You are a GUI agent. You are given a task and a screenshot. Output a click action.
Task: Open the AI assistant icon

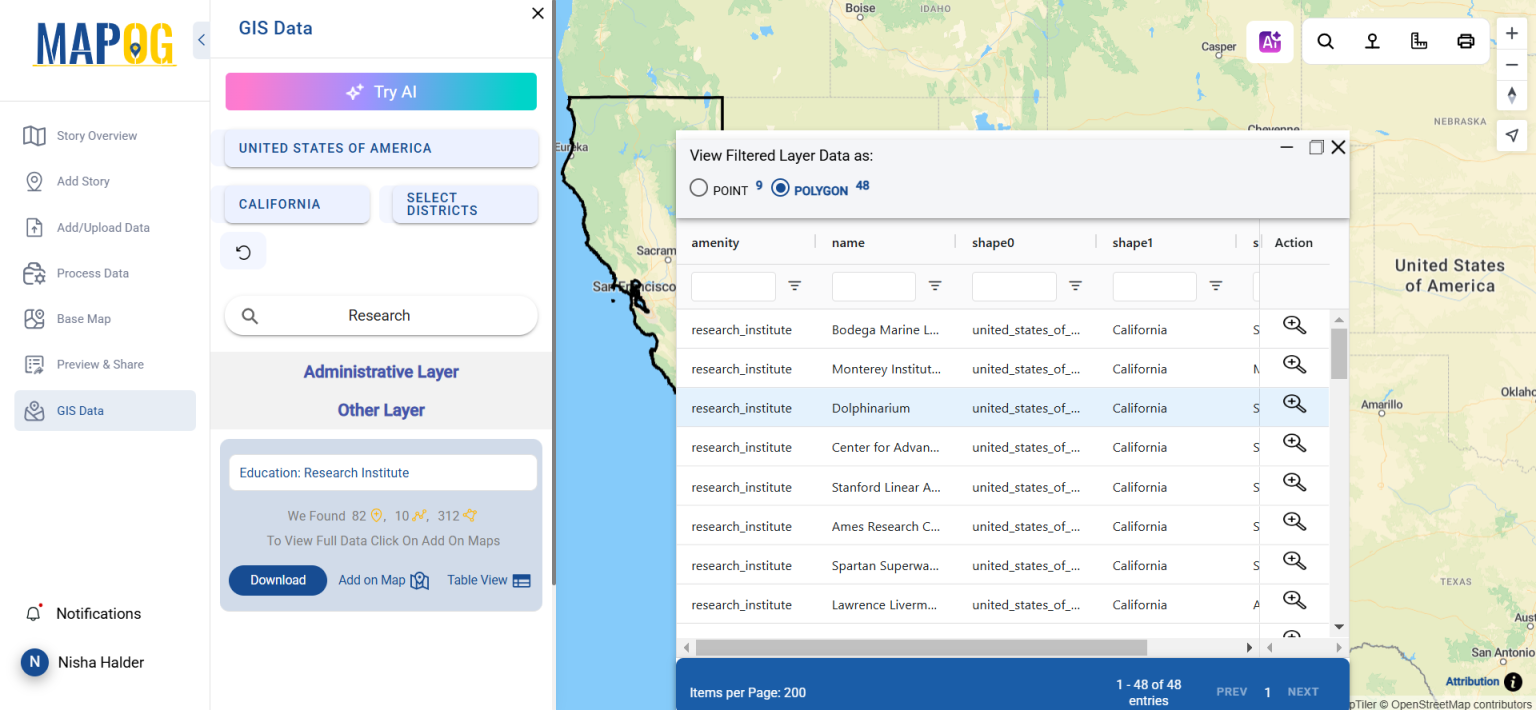[x=1269, y=41]
